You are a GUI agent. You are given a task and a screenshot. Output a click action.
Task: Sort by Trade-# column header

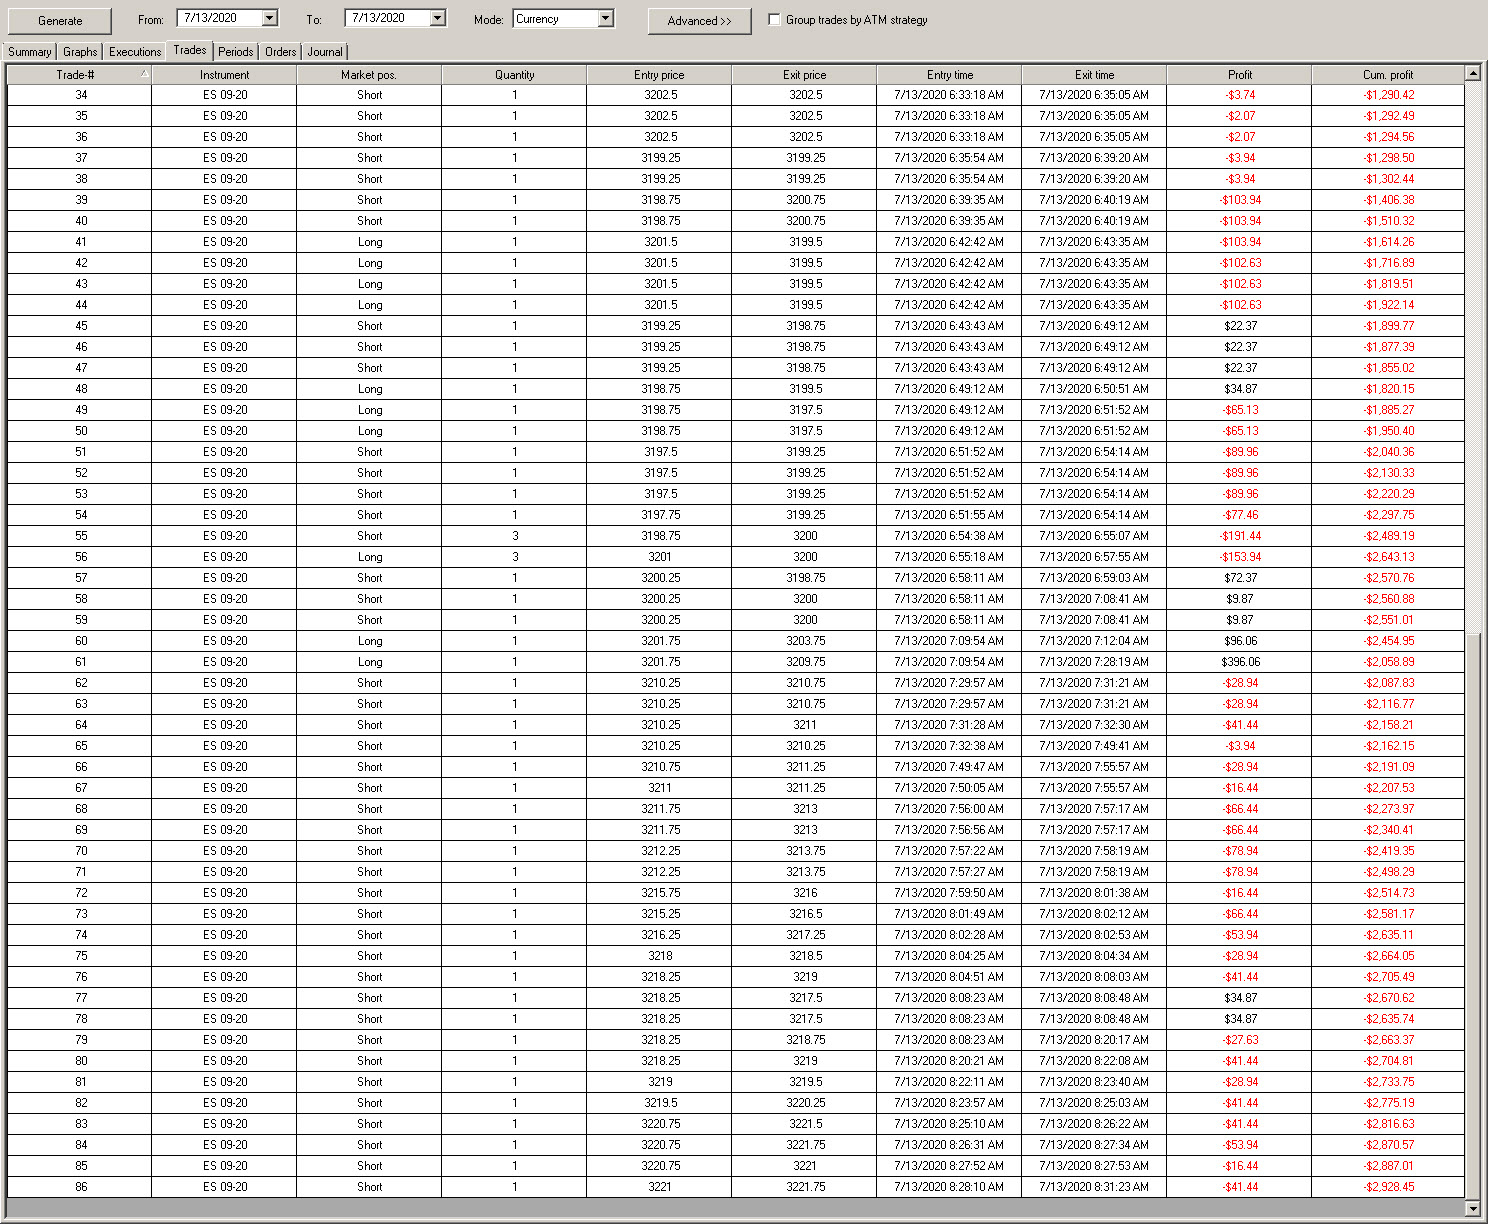[79, 75]
